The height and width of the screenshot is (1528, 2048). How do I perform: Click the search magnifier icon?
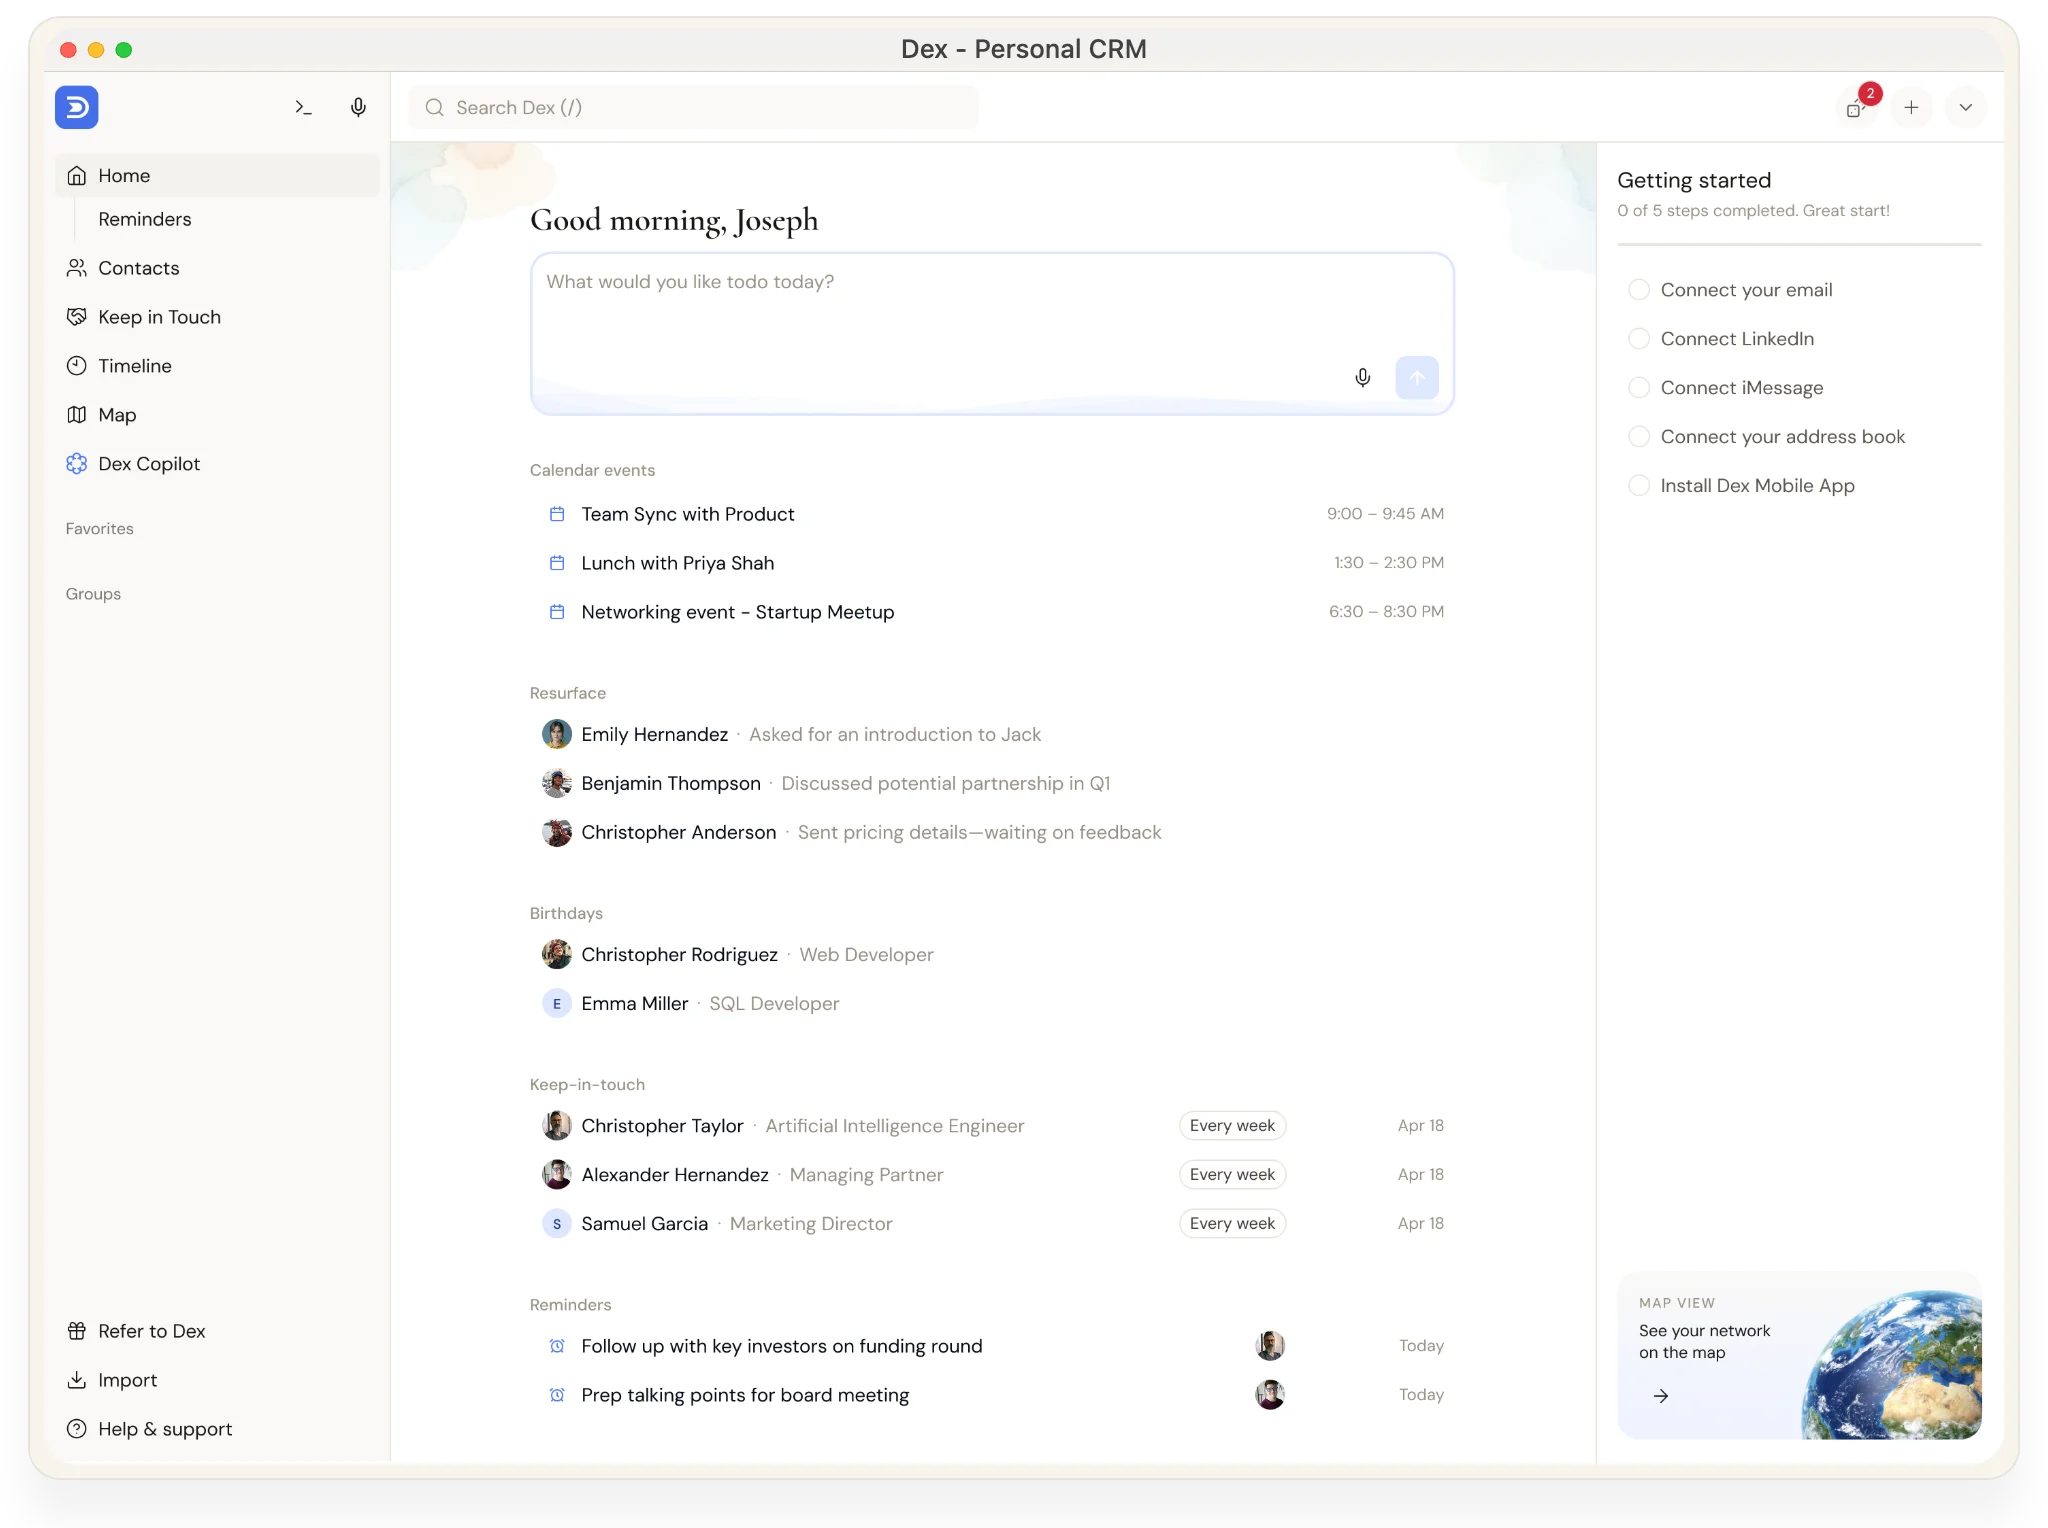434,107
